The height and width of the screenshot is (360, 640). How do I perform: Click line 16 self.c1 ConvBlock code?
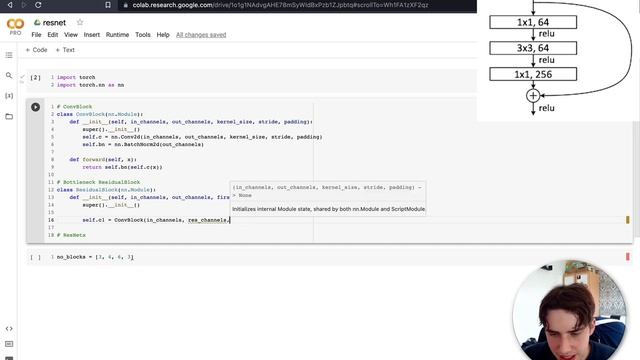click(156, 220)
